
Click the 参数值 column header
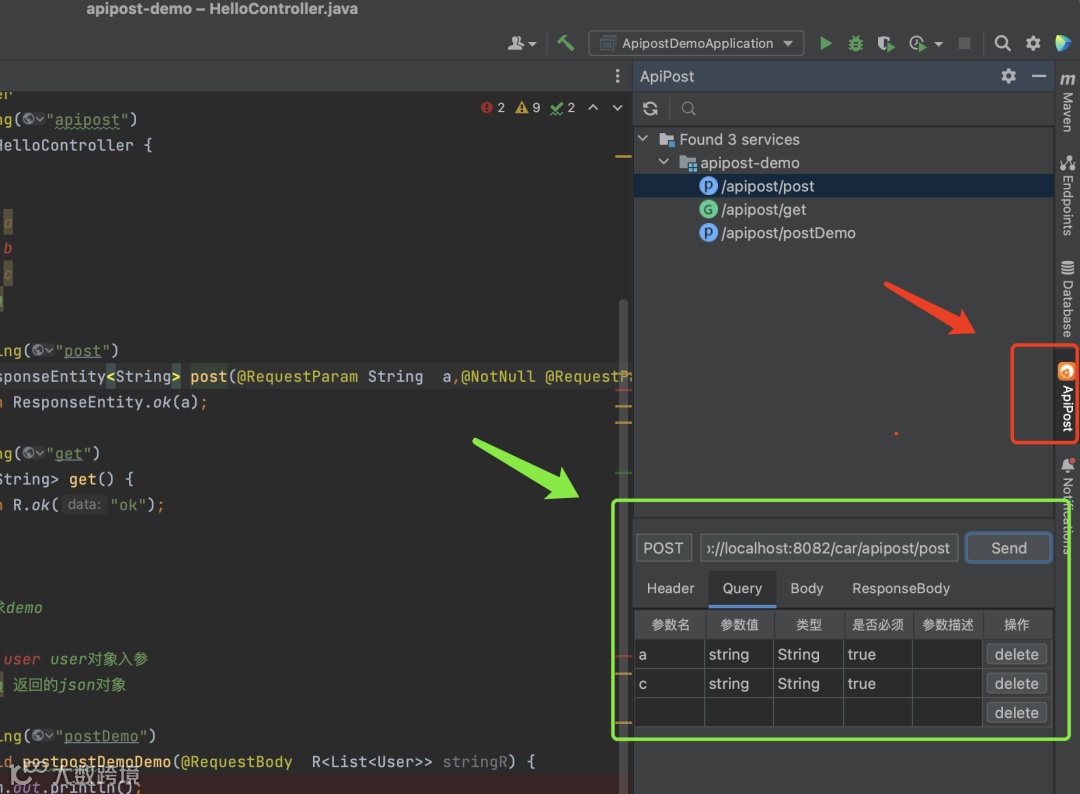tap(739, 625)
